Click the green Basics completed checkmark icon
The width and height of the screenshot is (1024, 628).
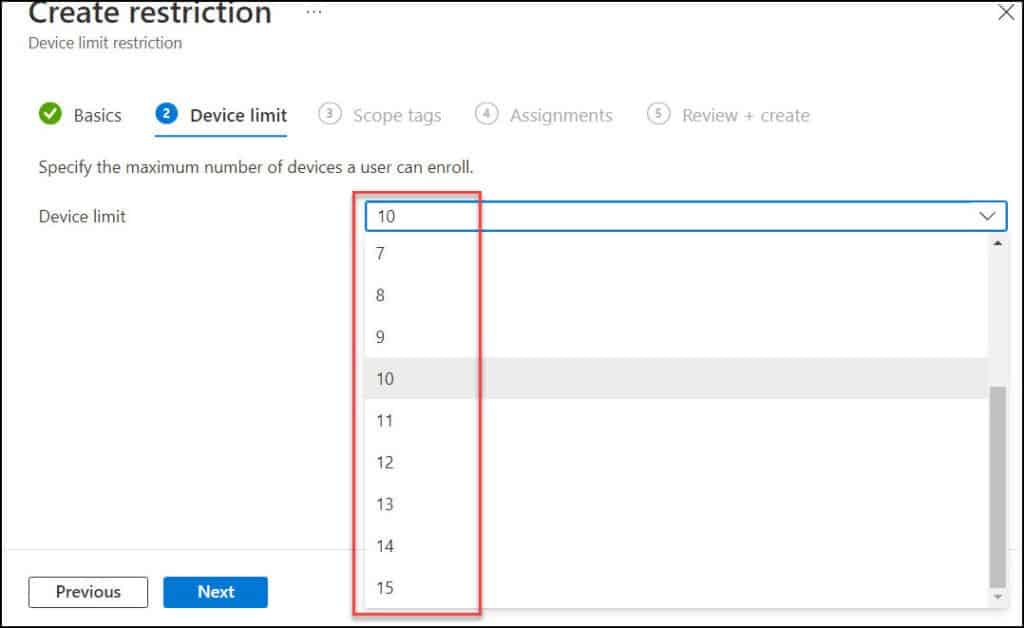(50, 114)
